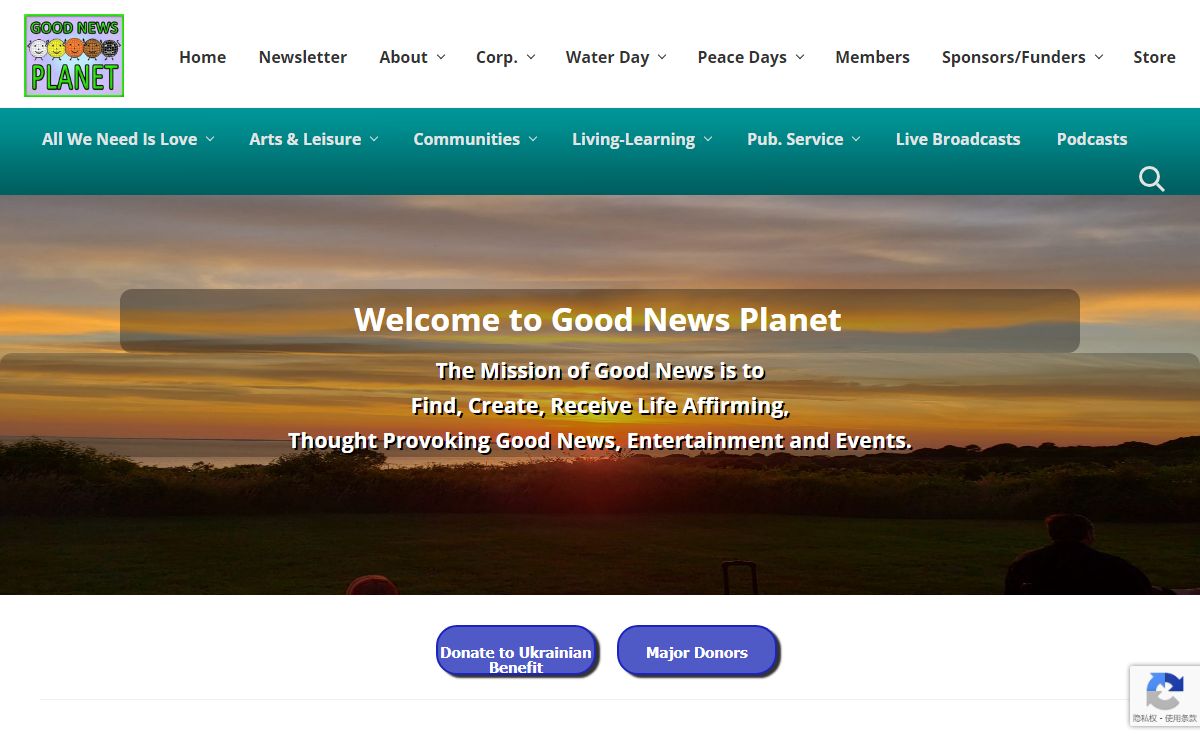Expand the Water Day submenu chevron
This screenshot has height=740, width=1200.
[x=662, y=57]
